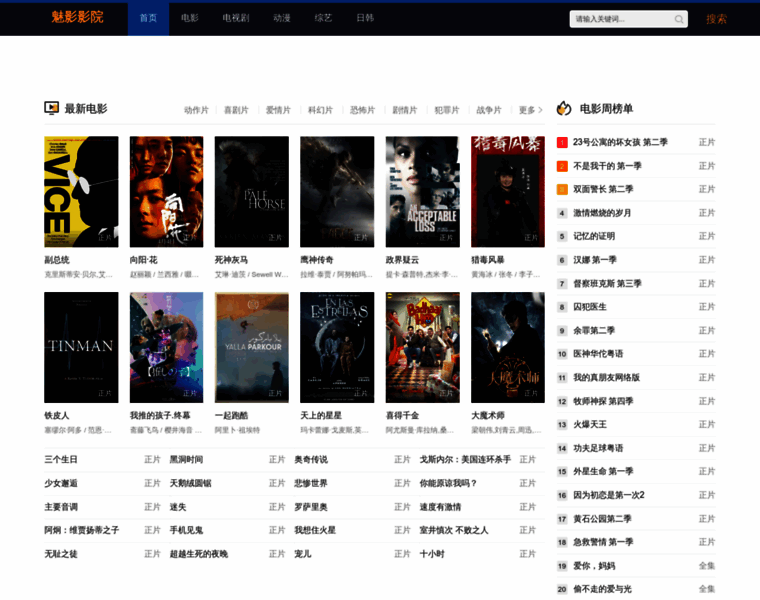Click the 喜得千金 title link

point(402,416)
